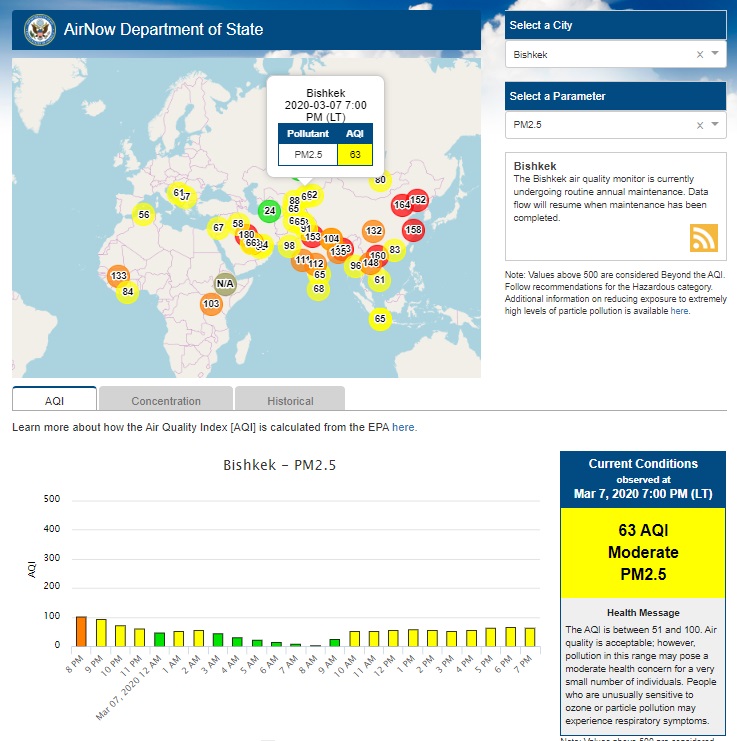Screen dimensions: 737x741
Task: Click the Department of State seal logo
Action: tap(39, 29)
